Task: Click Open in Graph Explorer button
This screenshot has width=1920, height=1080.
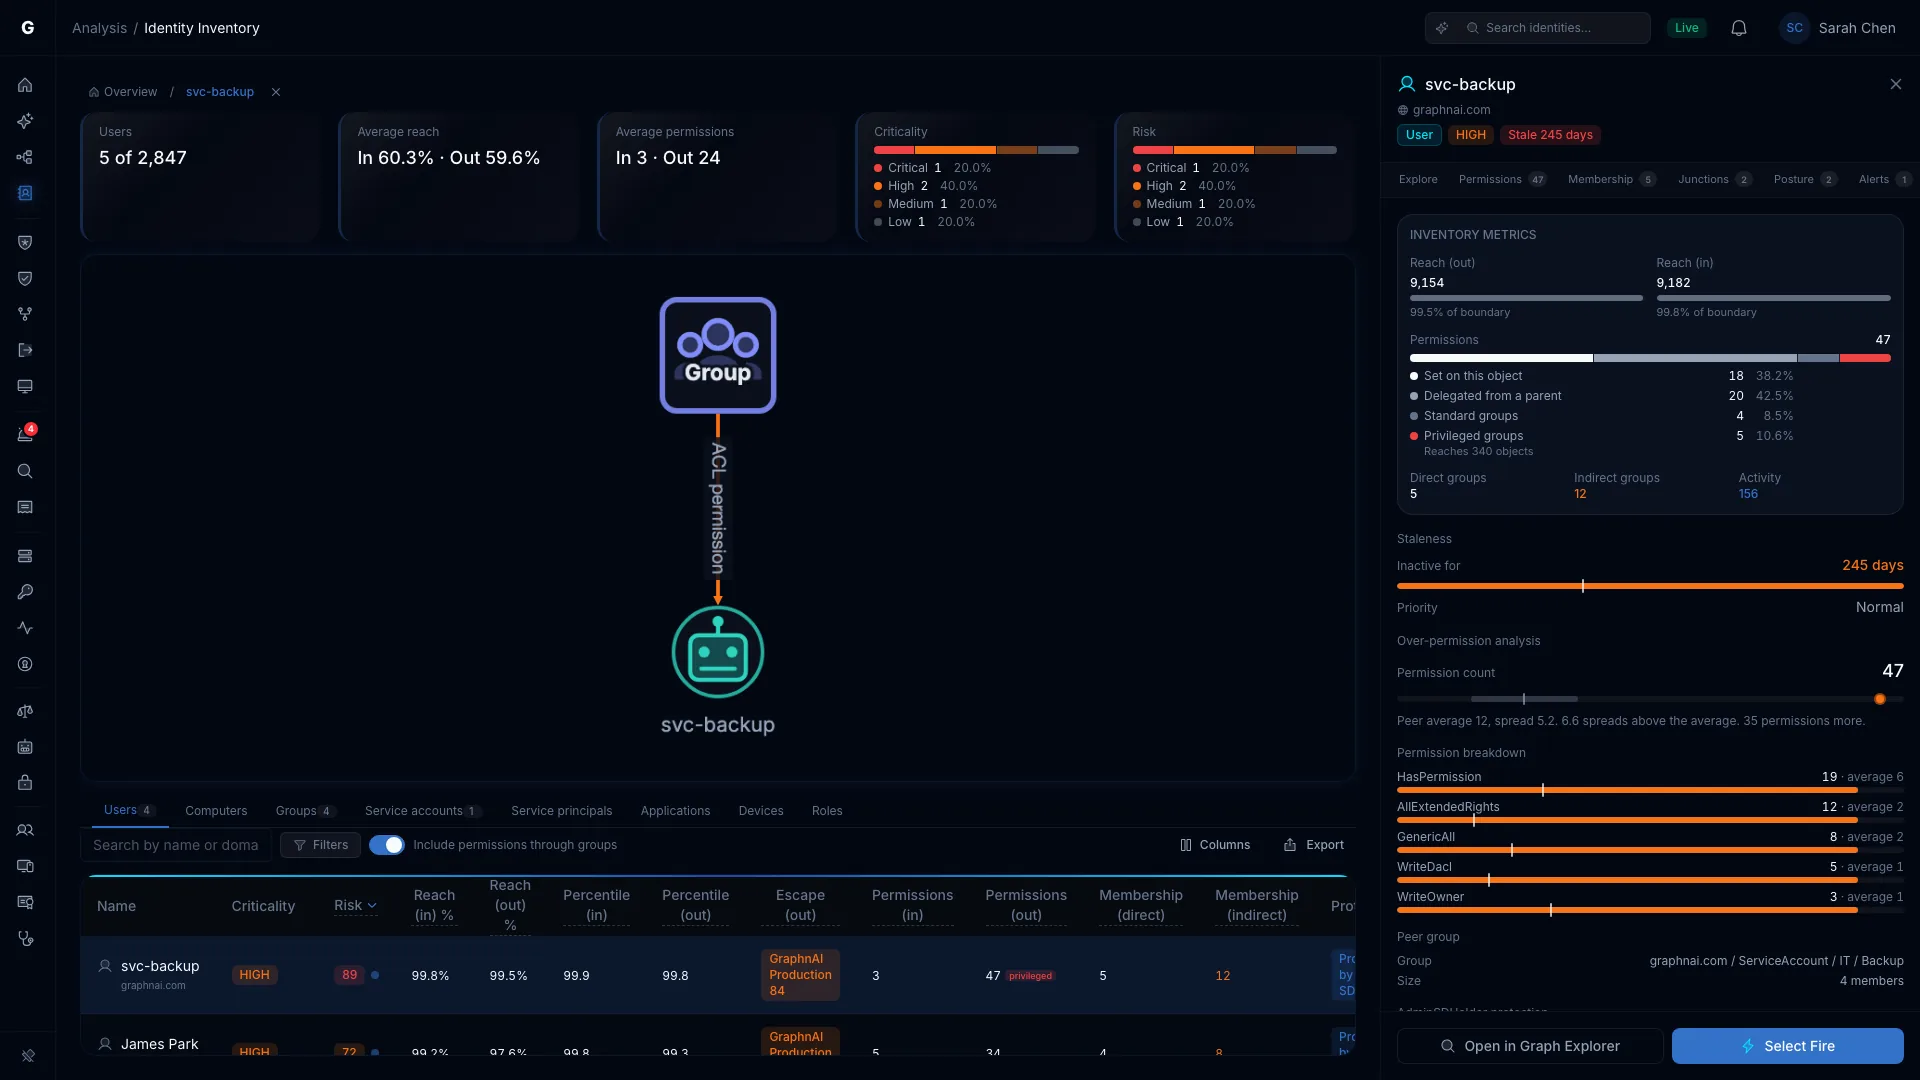Action: tap(1530, 1046)
